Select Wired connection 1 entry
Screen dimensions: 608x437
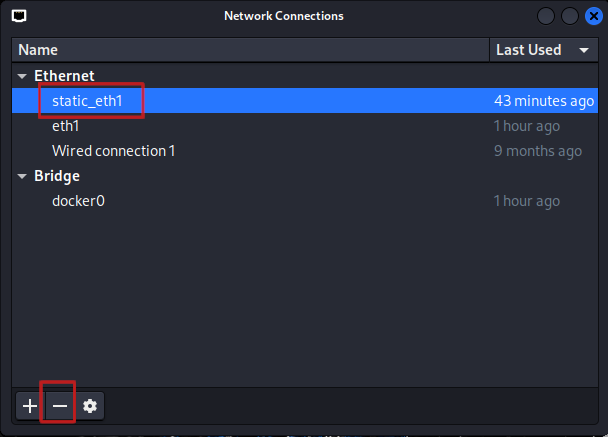click(113, 151)
